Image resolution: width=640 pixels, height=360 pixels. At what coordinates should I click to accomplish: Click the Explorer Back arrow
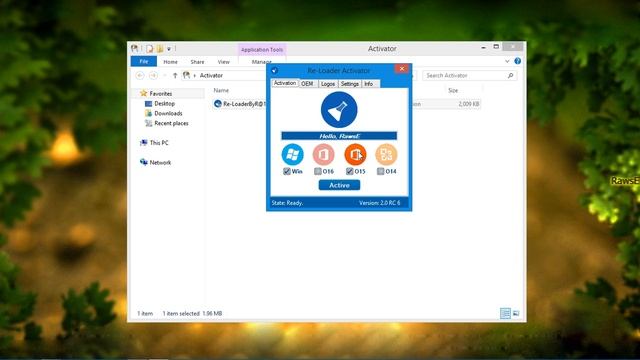pos(140,76)
